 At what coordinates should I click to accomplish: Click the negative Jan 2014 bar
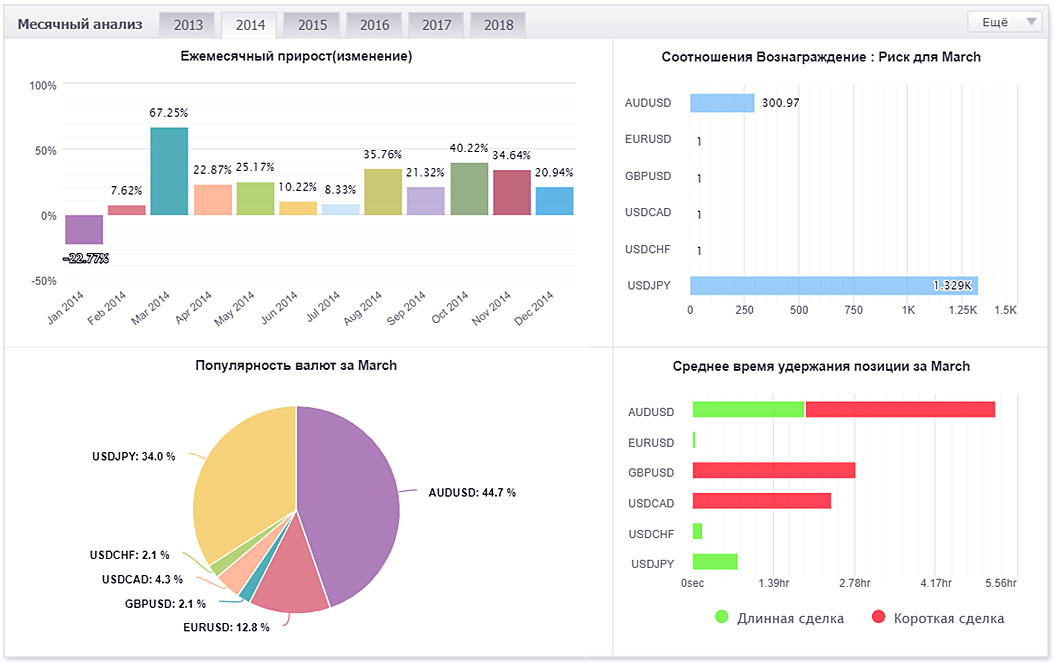tap(84, 229)
